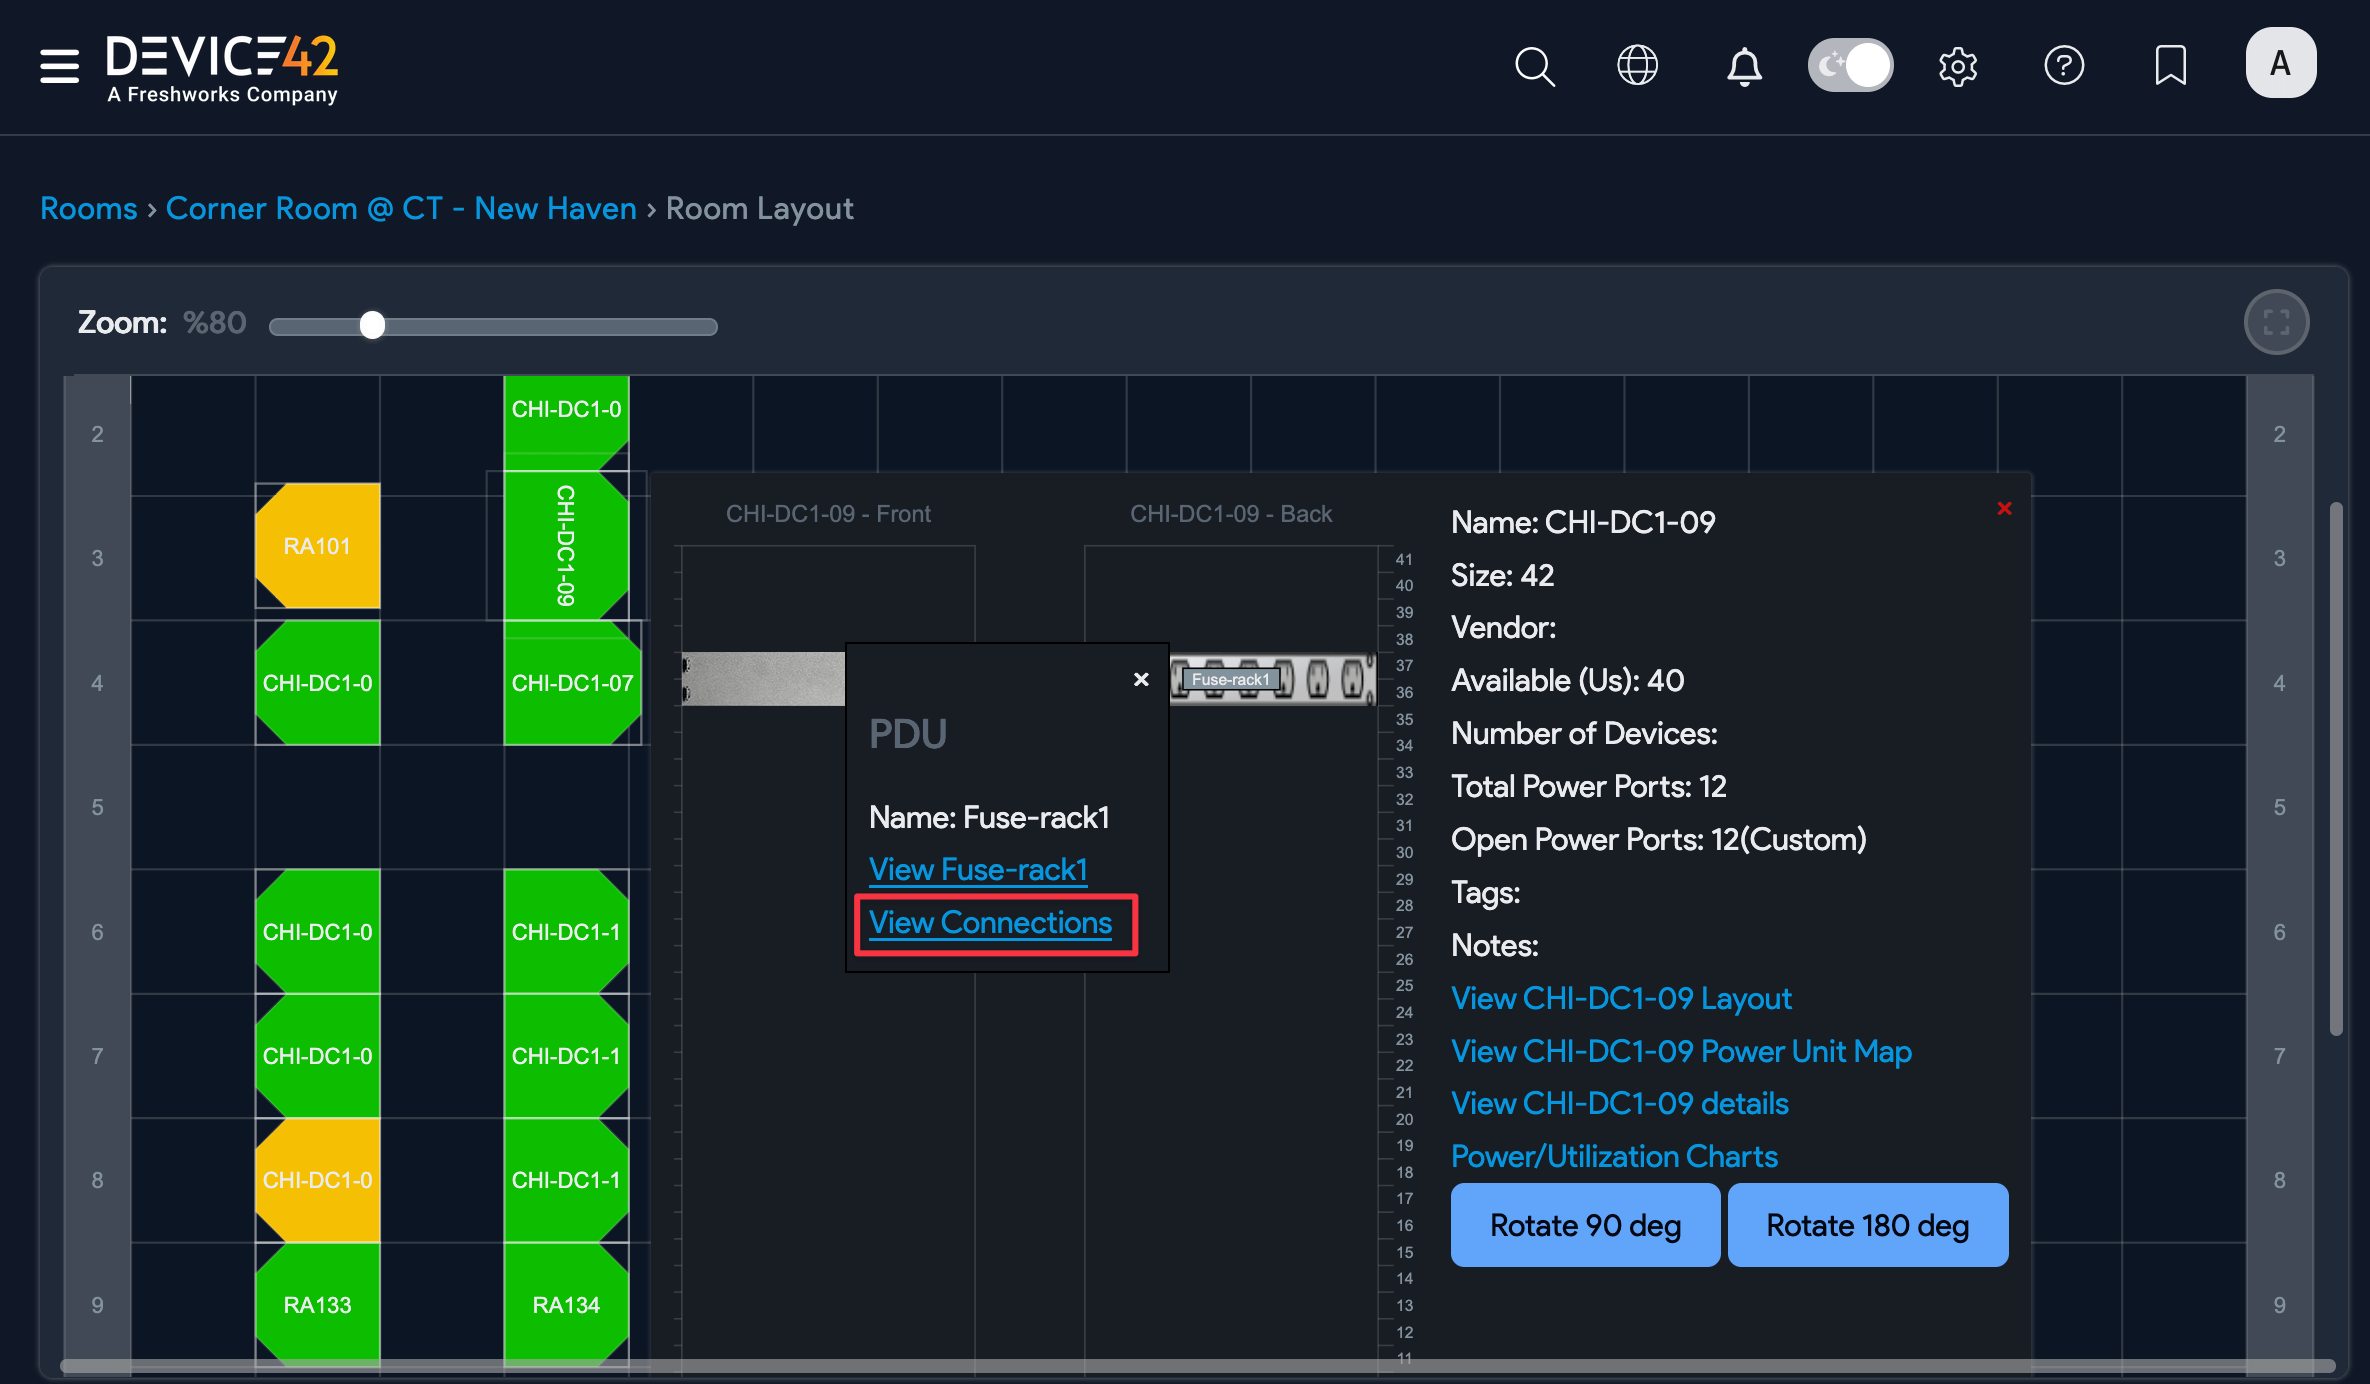Open View Fuse-rack1 link
2370x1384 pixels.
point(977,870)
